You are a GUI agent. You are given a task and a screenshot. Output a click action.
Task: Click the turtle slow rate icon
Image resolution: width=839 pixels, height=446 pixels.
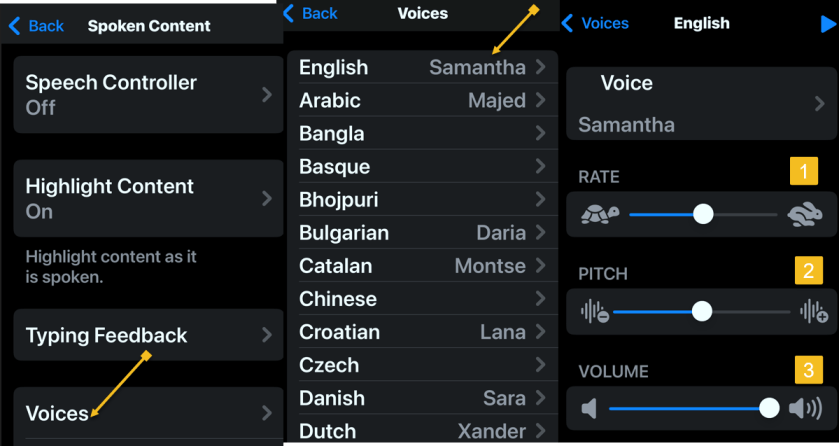tap(600, 214)
